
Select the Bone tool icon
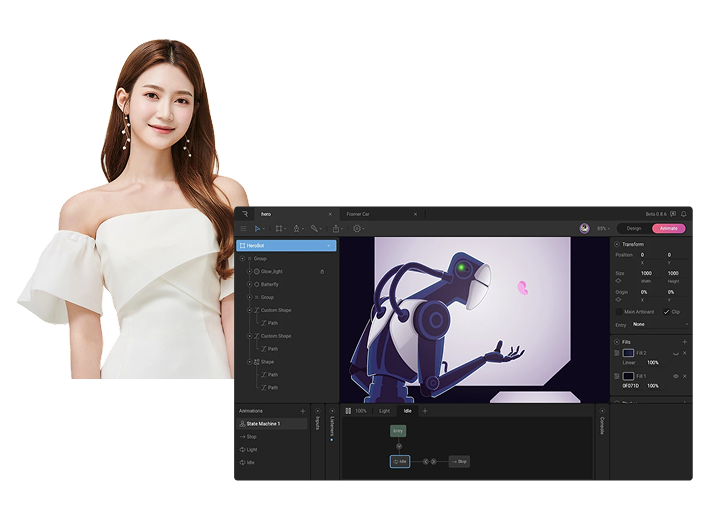pyautogui.click(x=315, y=228)
